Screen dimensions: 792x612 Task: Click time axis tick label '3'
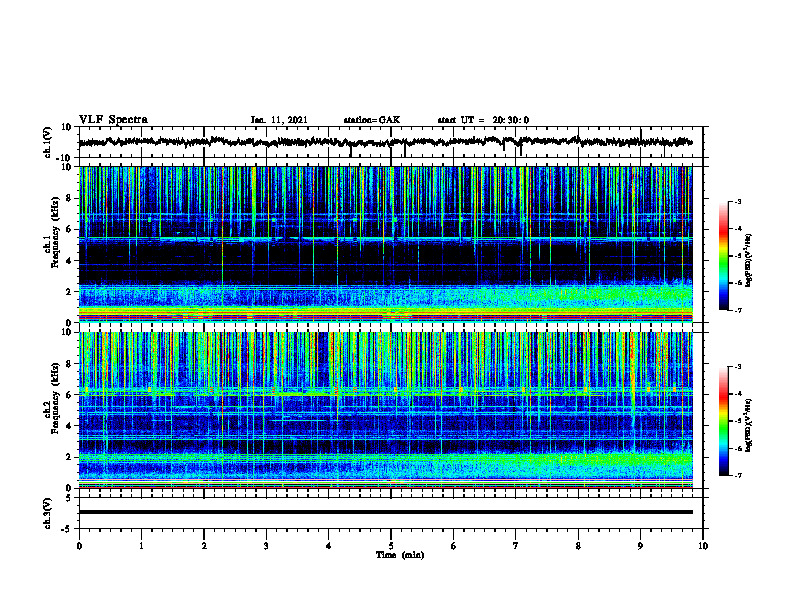tap(266, 546)
